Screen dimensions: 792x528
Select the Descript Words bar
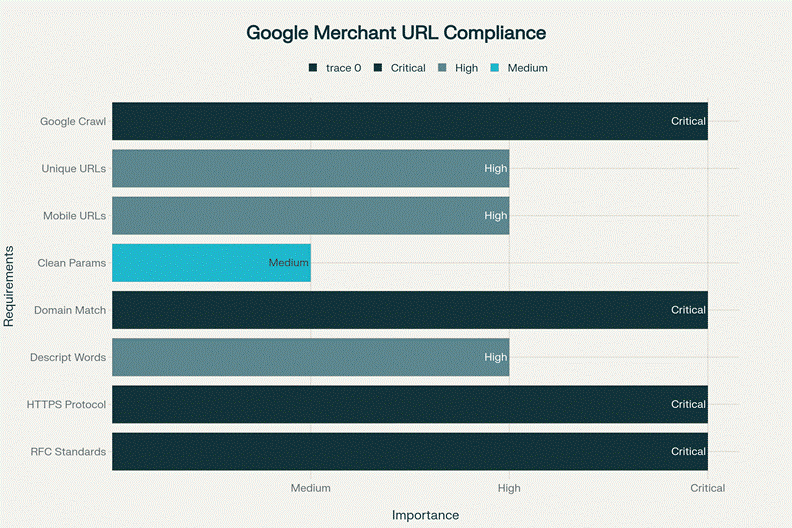pos(311,357)
